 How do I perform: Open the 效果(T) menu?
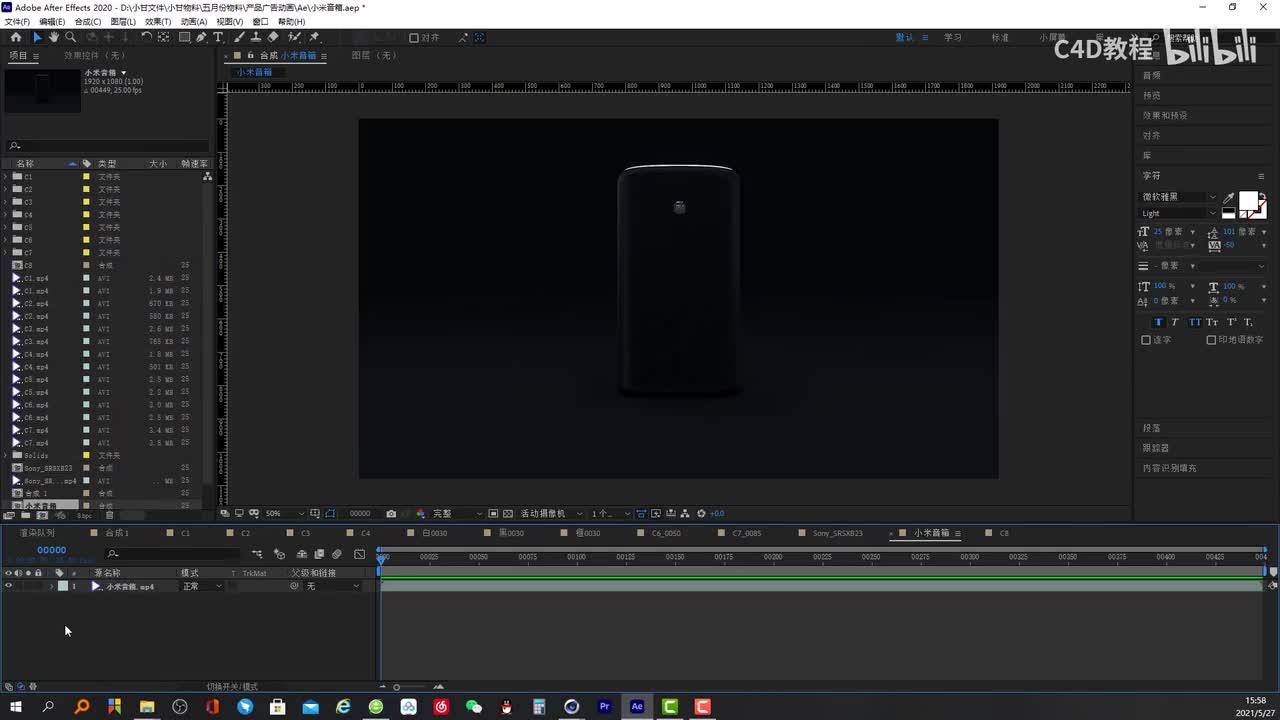tap(158, 21)
